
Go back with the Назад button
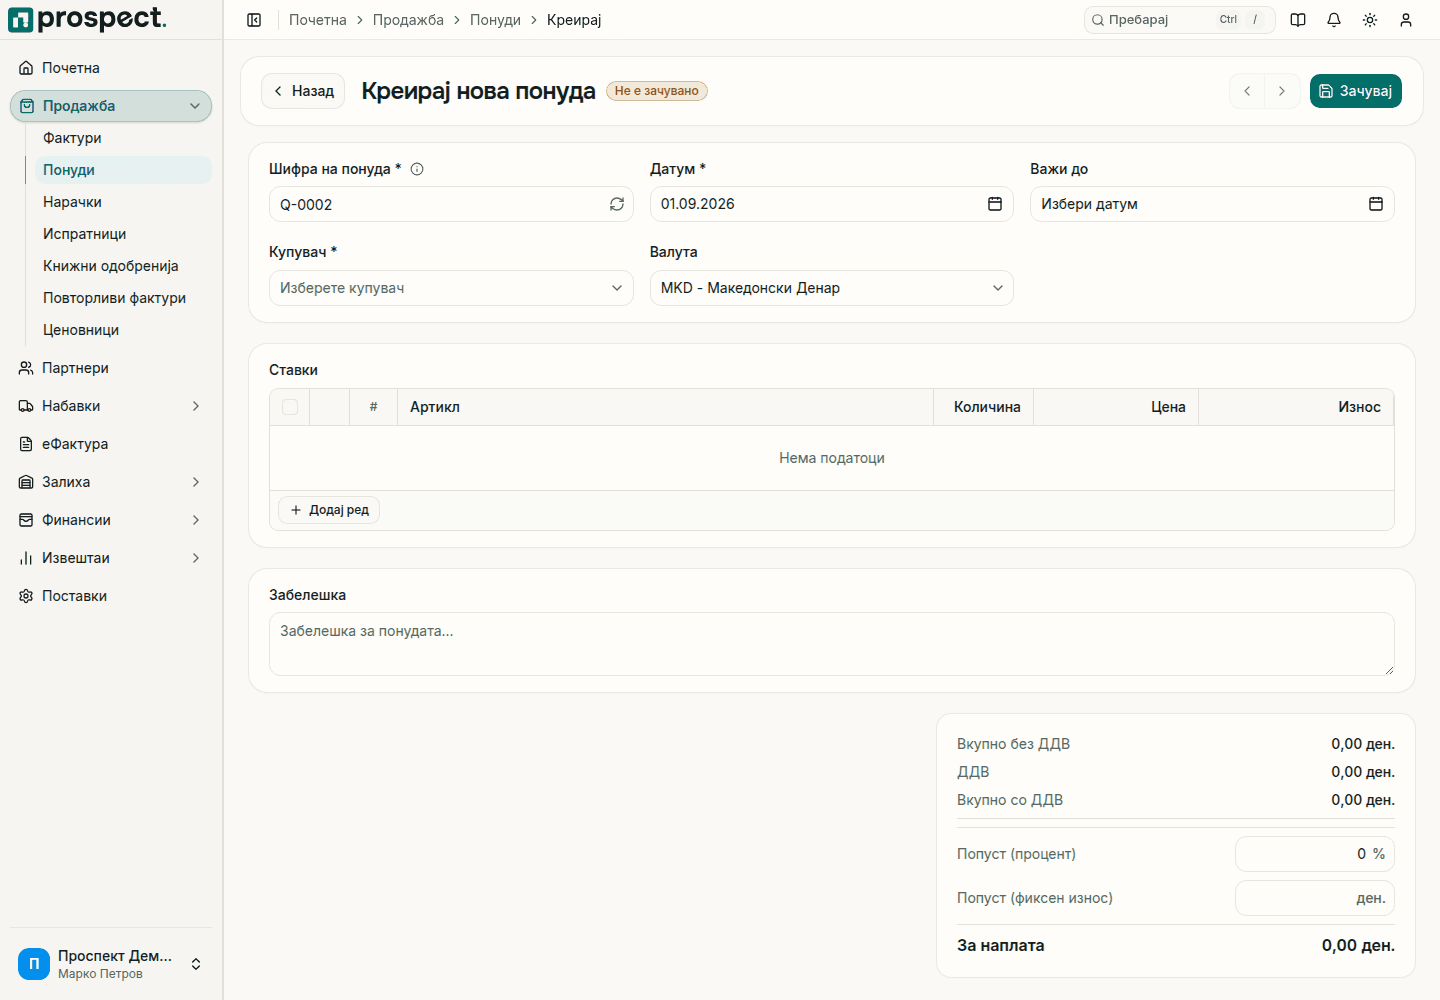pos(303,91)
